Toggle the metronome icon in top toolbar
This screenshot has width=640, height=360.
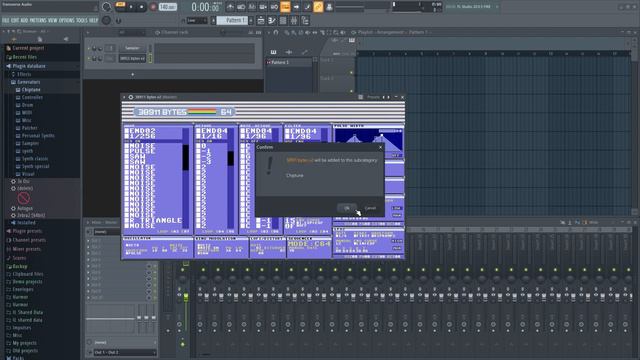click(230, 7)
